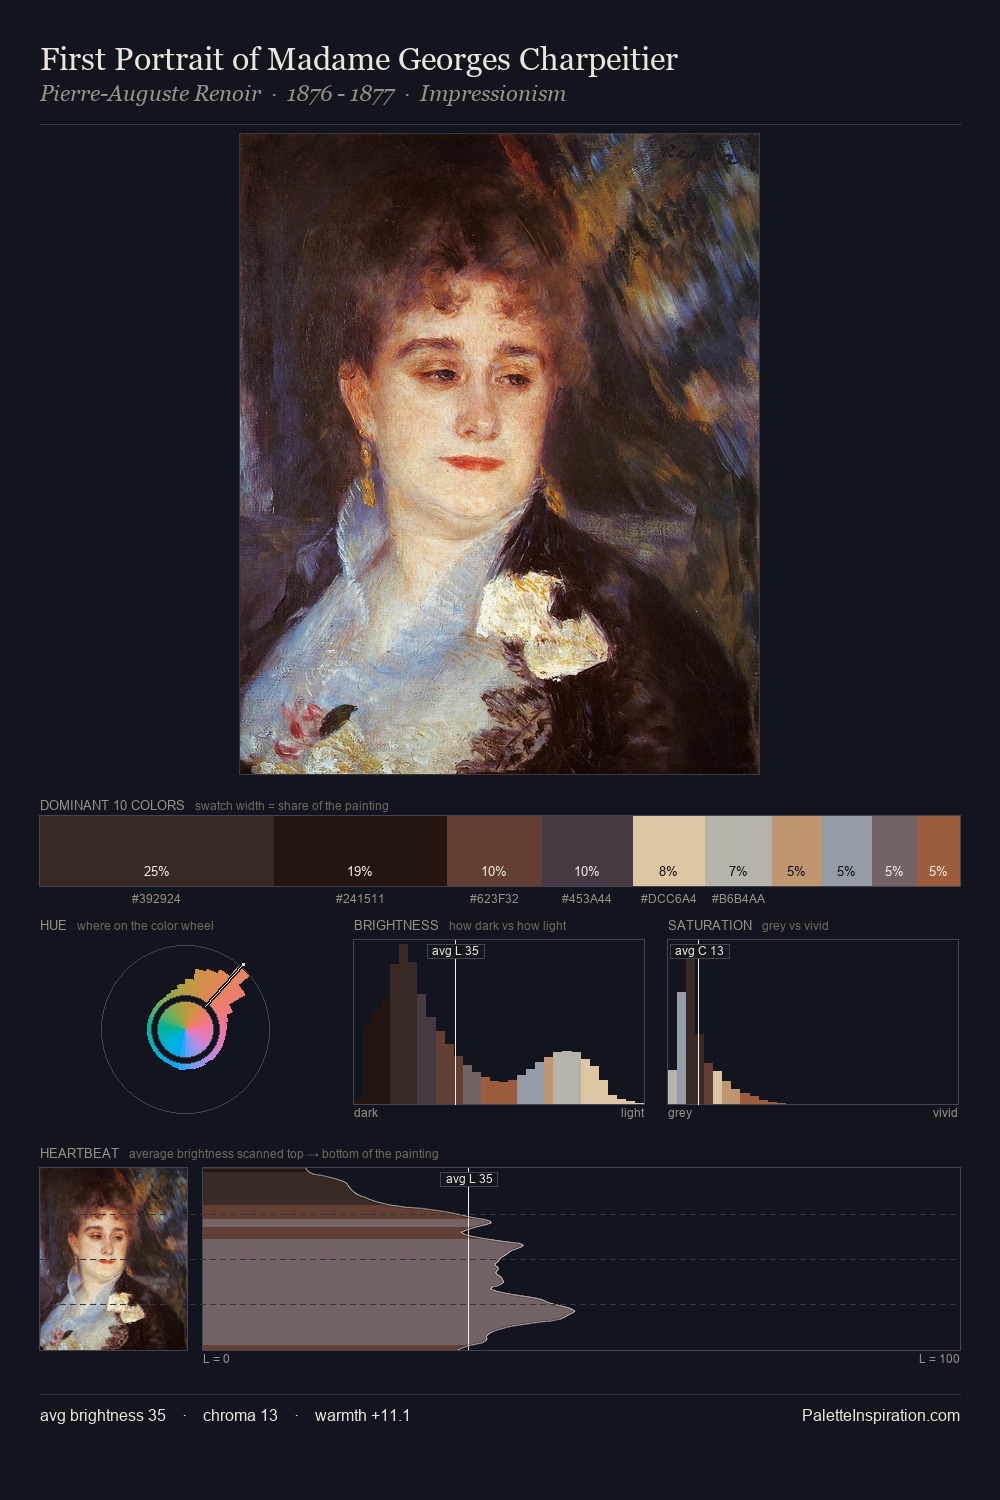Click the artist name Pierre-Auguste Renoir

150,94
